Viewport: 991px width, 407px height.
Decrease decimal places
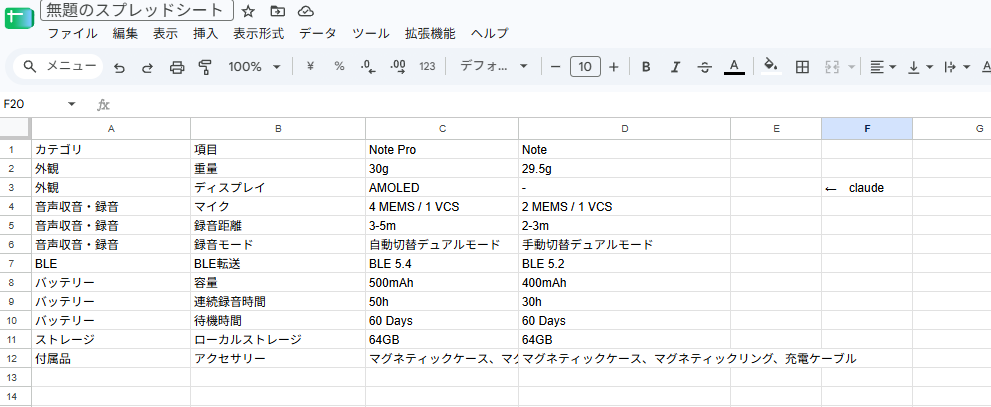pos(368,66)
